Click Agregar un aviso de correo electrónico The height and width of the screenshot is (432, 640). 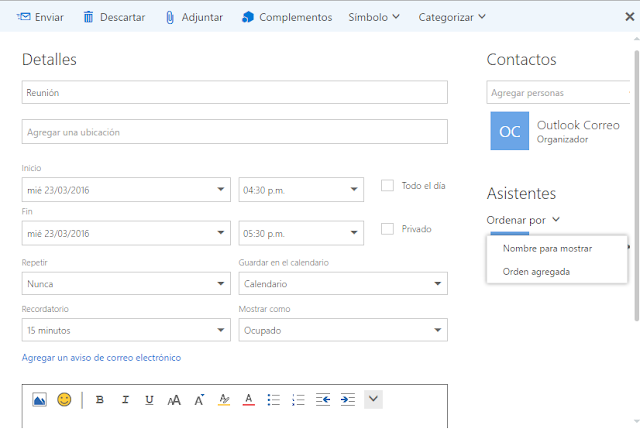[x=101, y=358]
